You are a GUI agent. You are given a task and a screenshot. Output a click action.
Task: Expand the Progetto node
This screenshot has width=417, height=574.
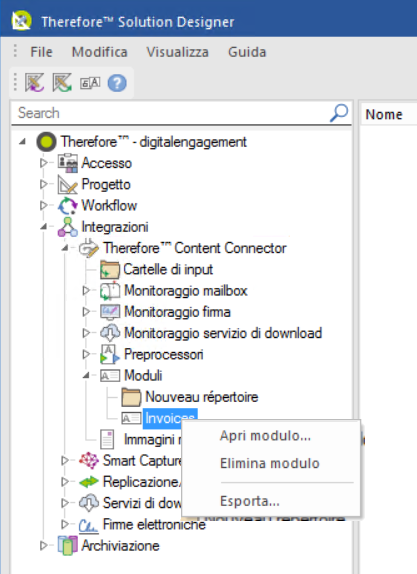(44, 184)
